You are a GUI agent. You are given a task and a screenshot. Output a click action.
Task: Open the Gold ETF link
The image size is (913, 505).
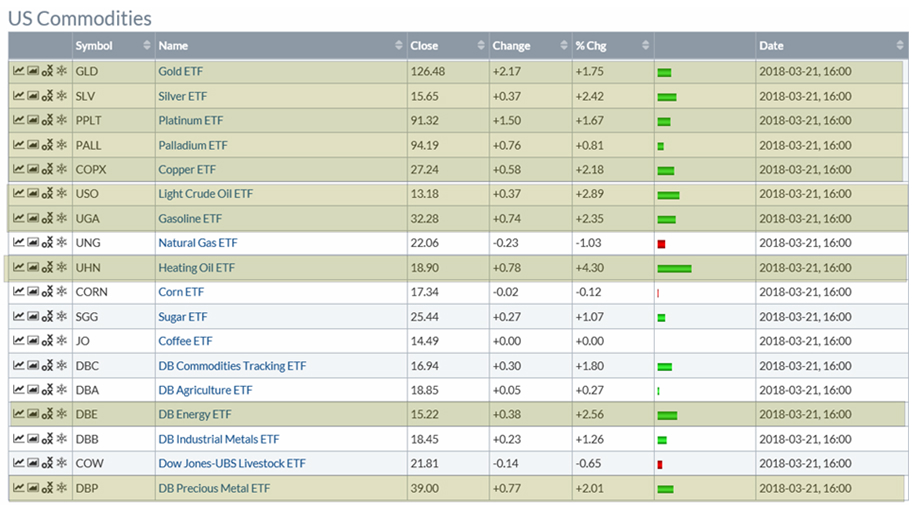coord(183,71)
